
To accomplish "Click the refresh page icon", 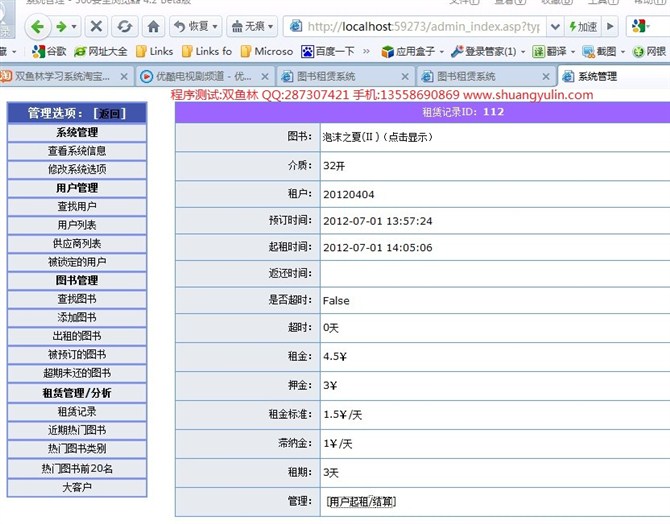I will tap(125, 27).
